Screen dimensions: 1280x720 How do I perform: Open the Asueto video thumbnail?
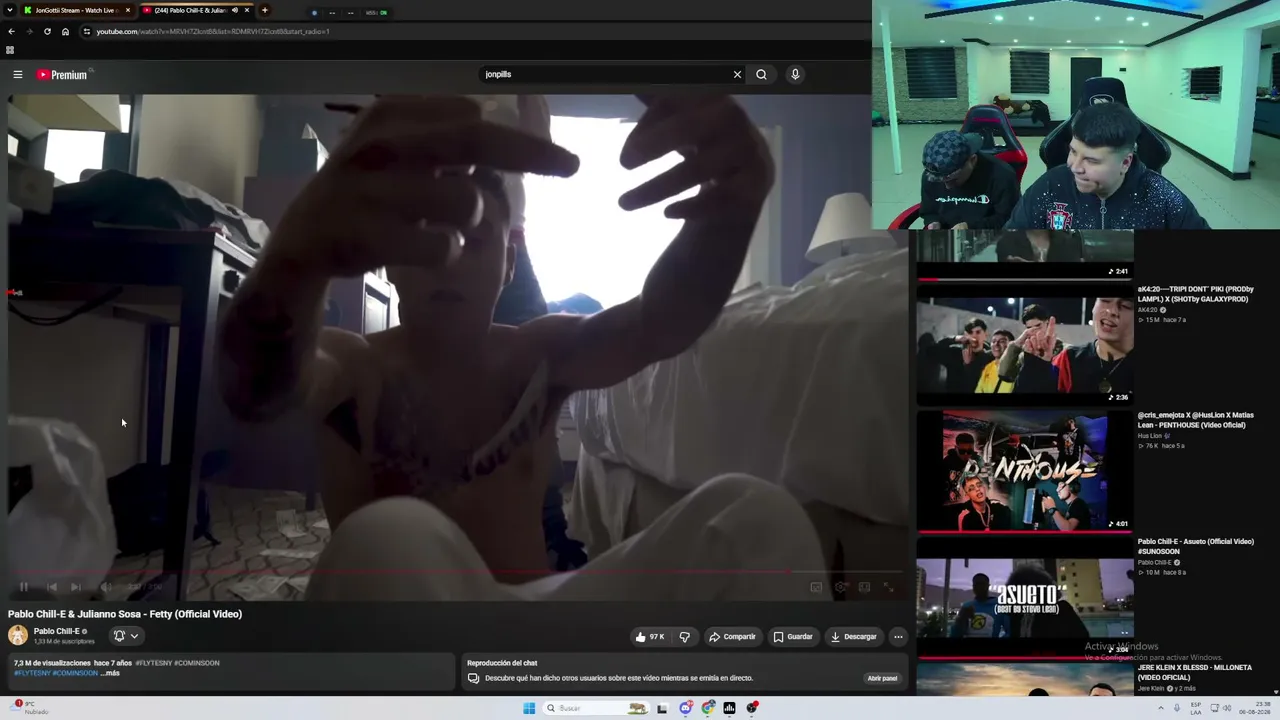[x=1025, y=599]
